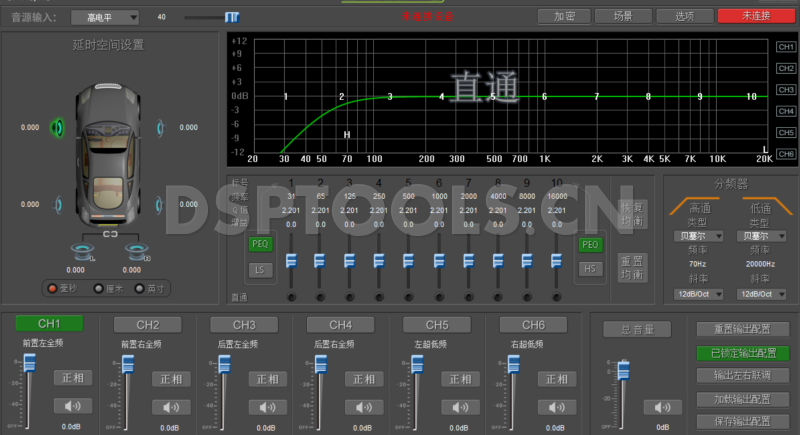This screenshot has width=800, height=435.
Task: Select the front-right speaker icon beside the car
Action: [158, 128]
